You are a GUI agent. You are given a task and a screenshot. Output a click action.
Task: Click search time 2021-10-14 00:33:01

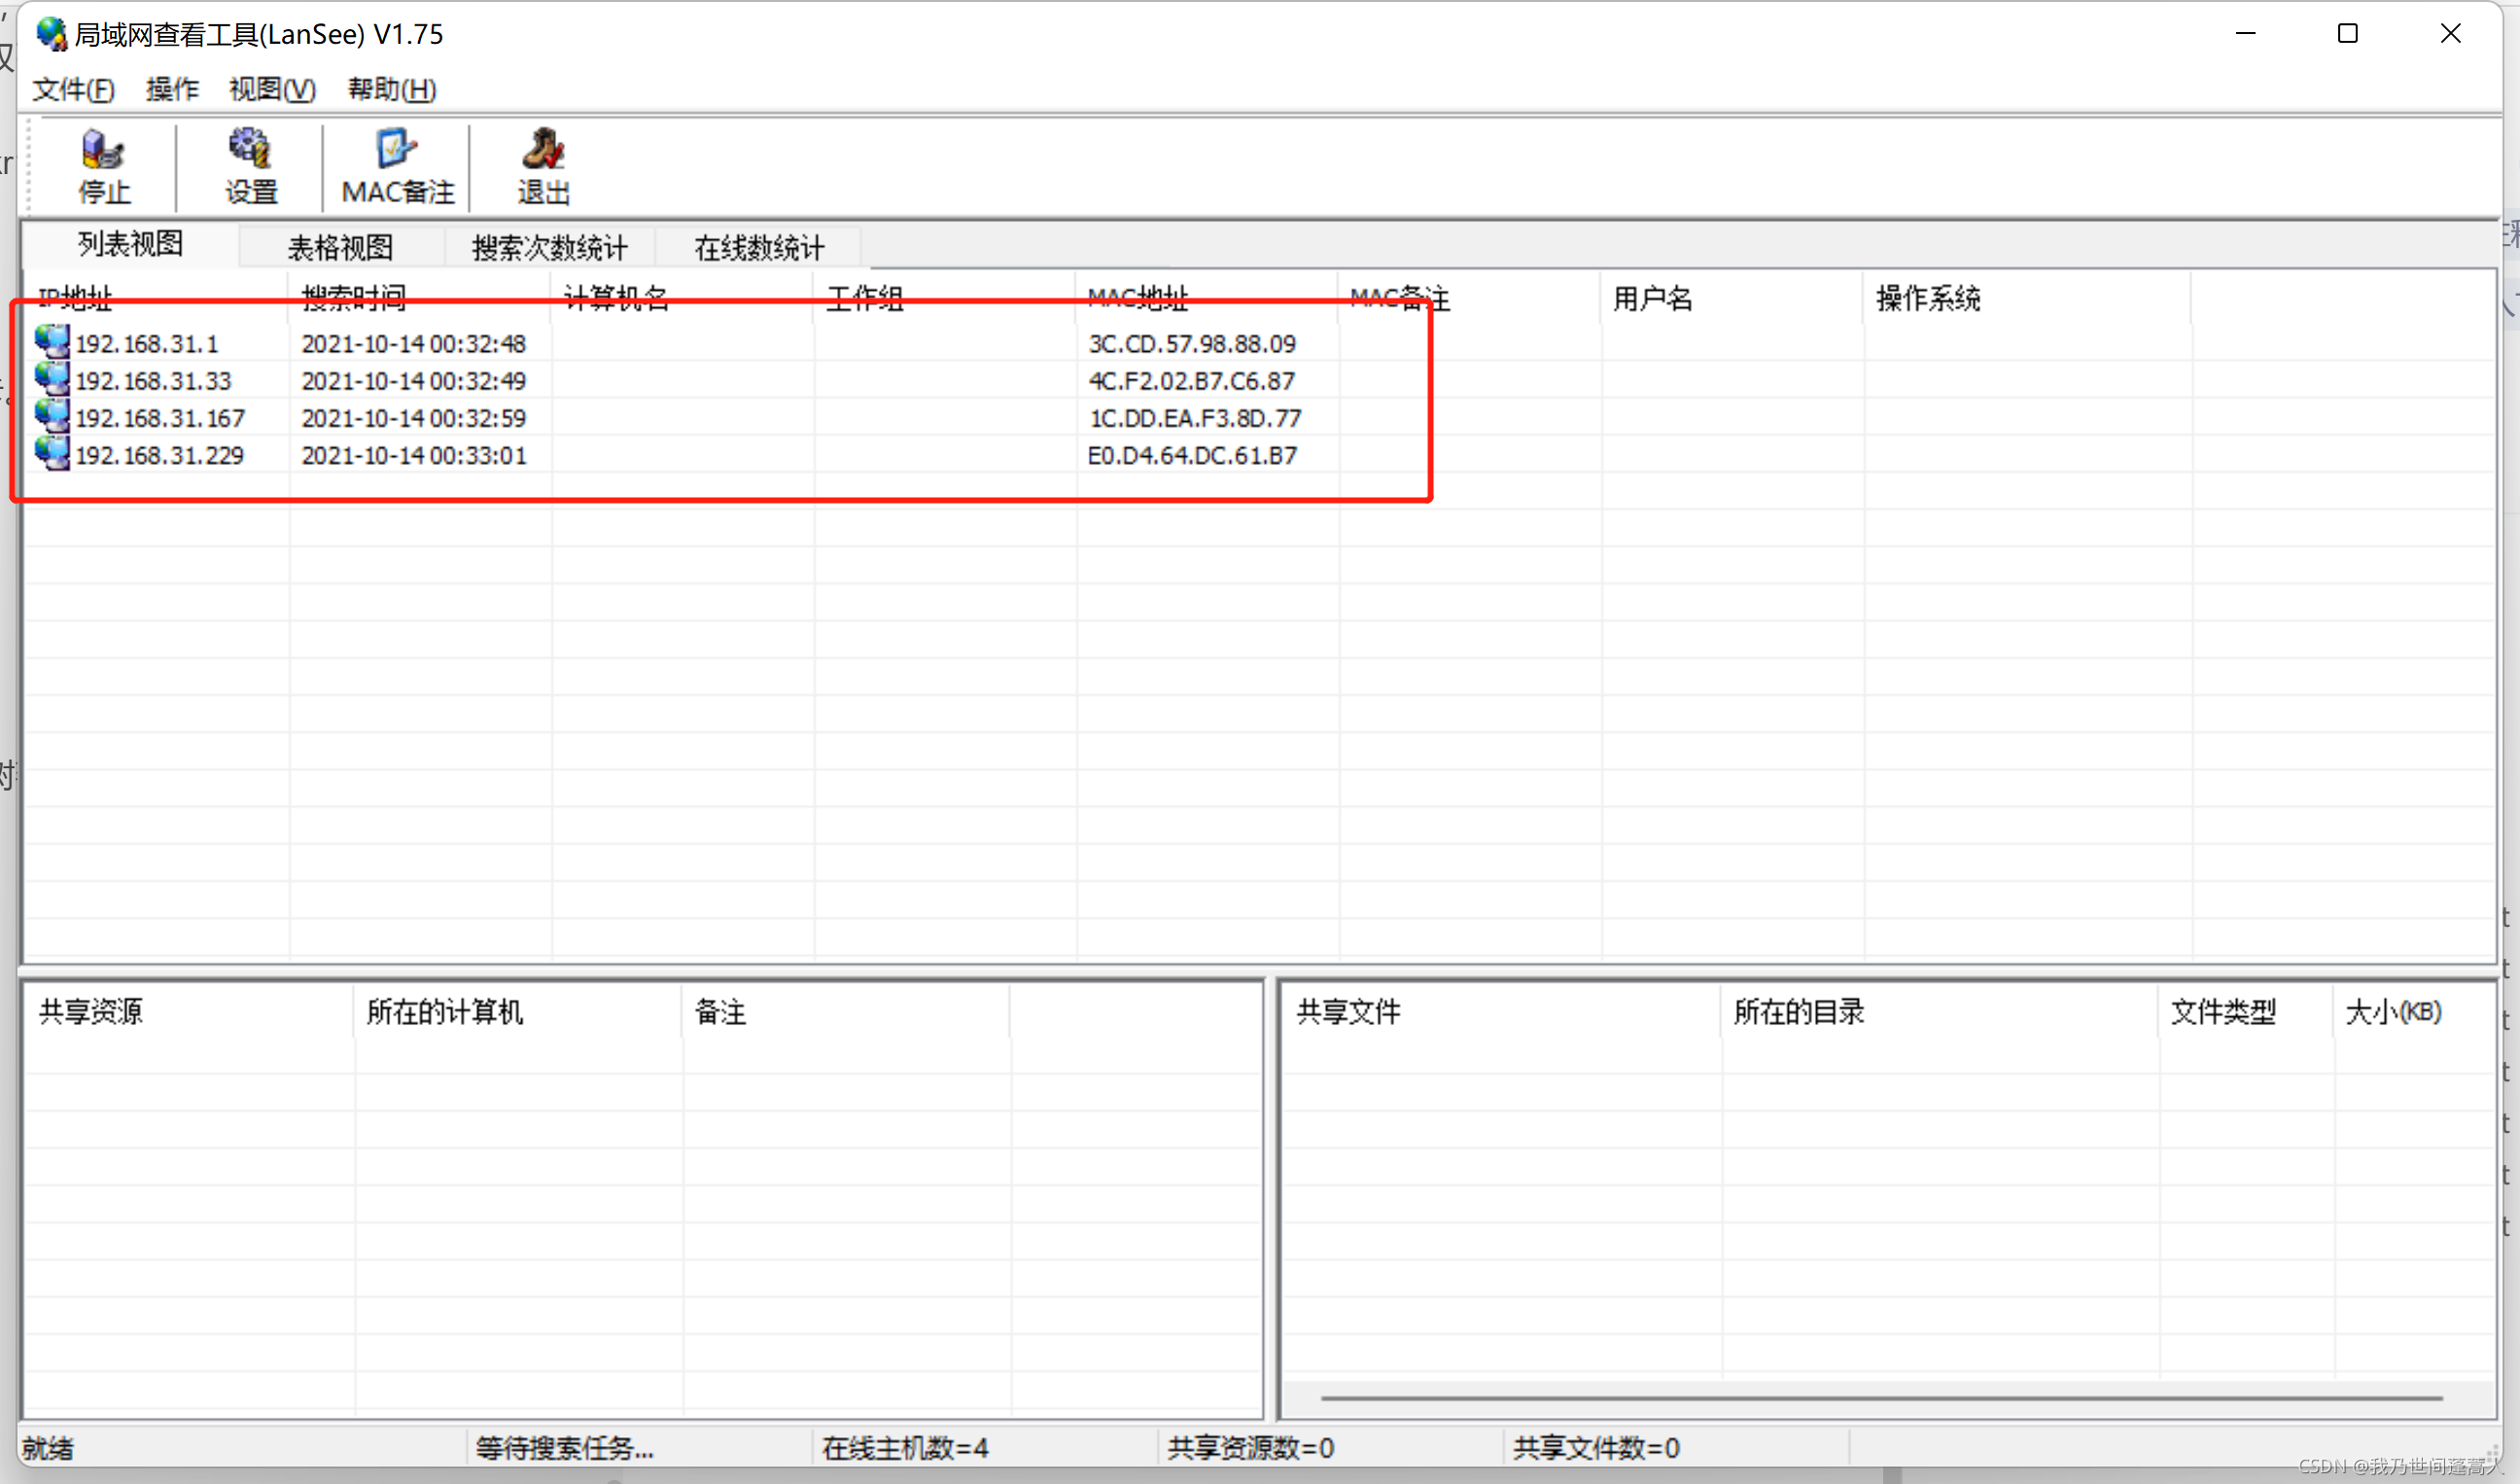pos(413,454)
